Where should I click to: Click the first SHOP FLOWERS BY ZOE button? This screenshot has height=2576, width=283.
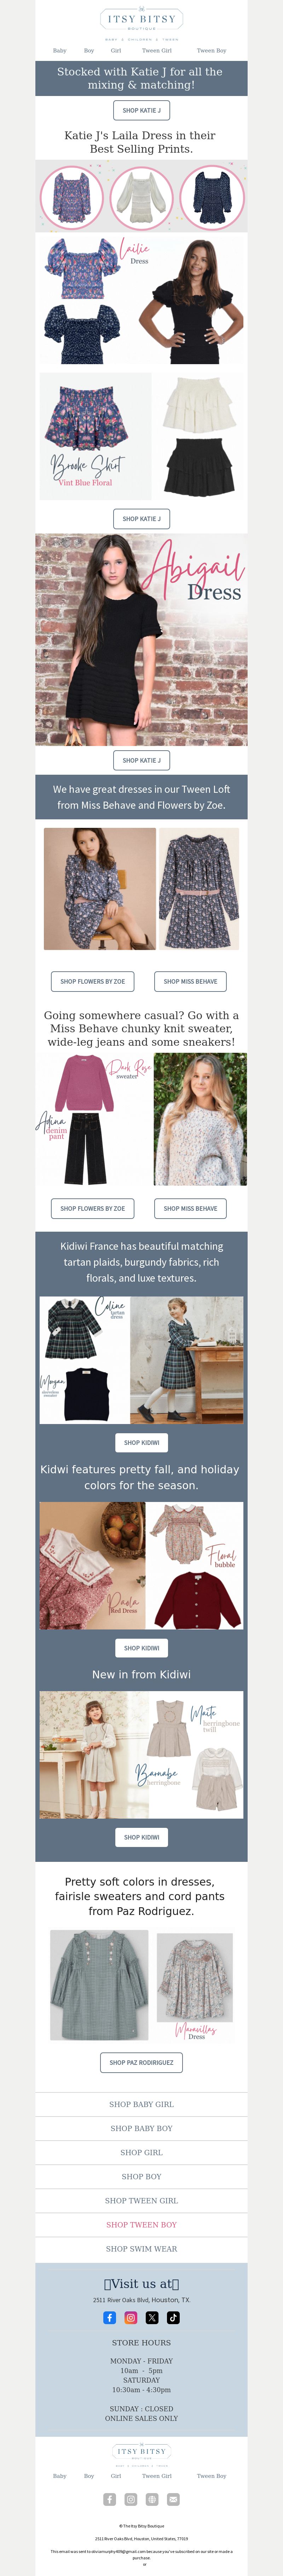[x=92, y=981]
